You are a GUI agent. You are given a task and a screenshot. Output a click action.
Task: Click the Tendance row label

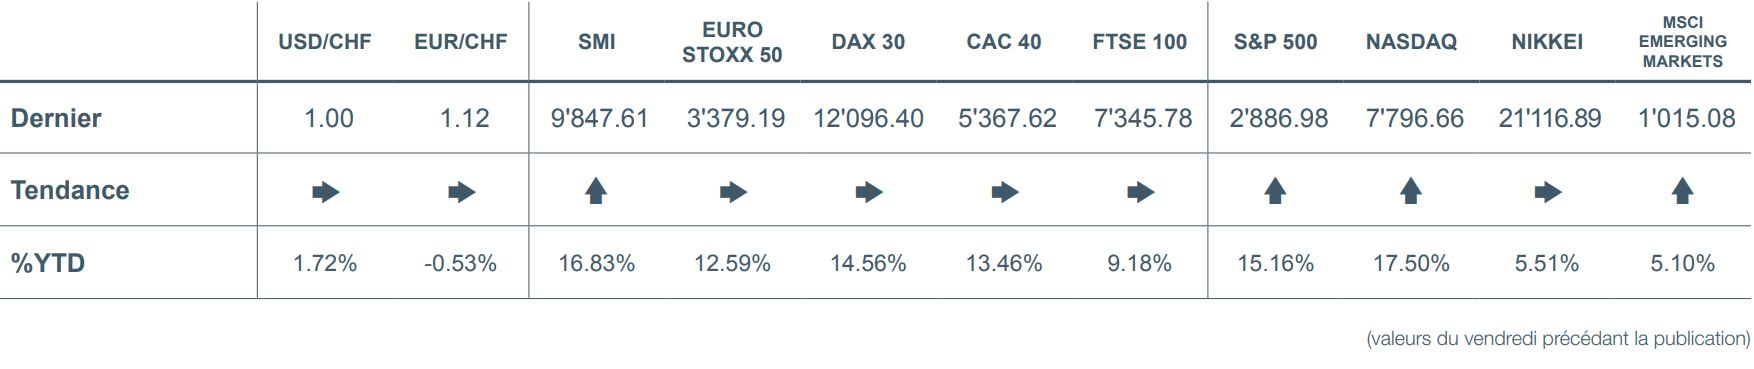pos(70,190)
